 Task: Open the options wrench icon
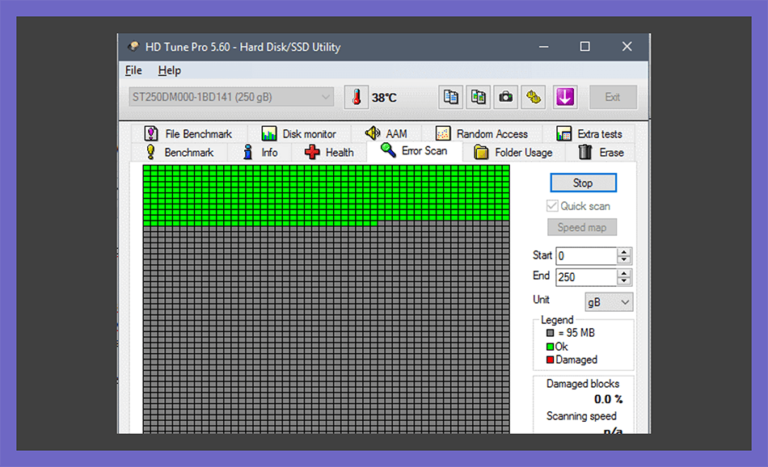pos(533,97)
